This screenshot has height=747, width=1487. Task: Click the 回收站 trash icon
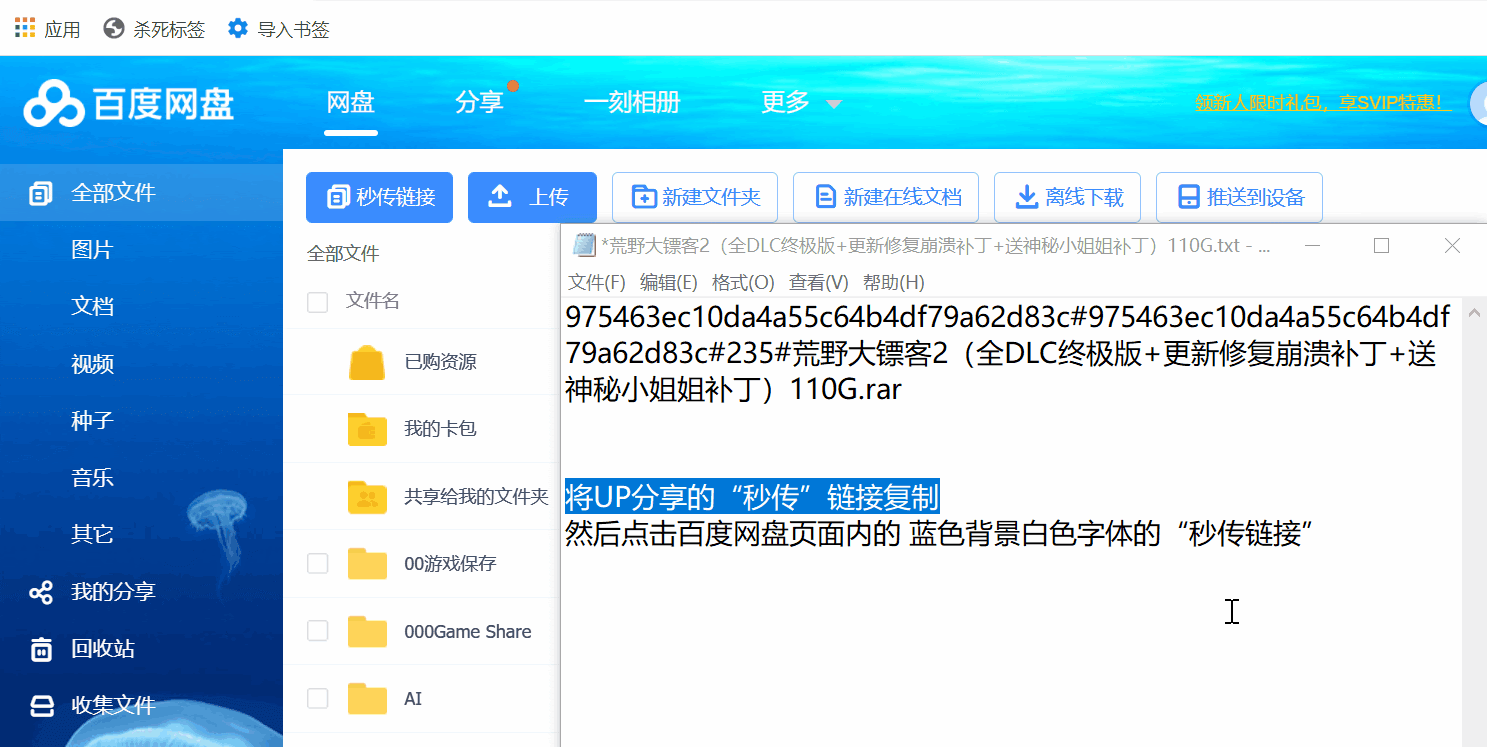(x=41, y=649)
